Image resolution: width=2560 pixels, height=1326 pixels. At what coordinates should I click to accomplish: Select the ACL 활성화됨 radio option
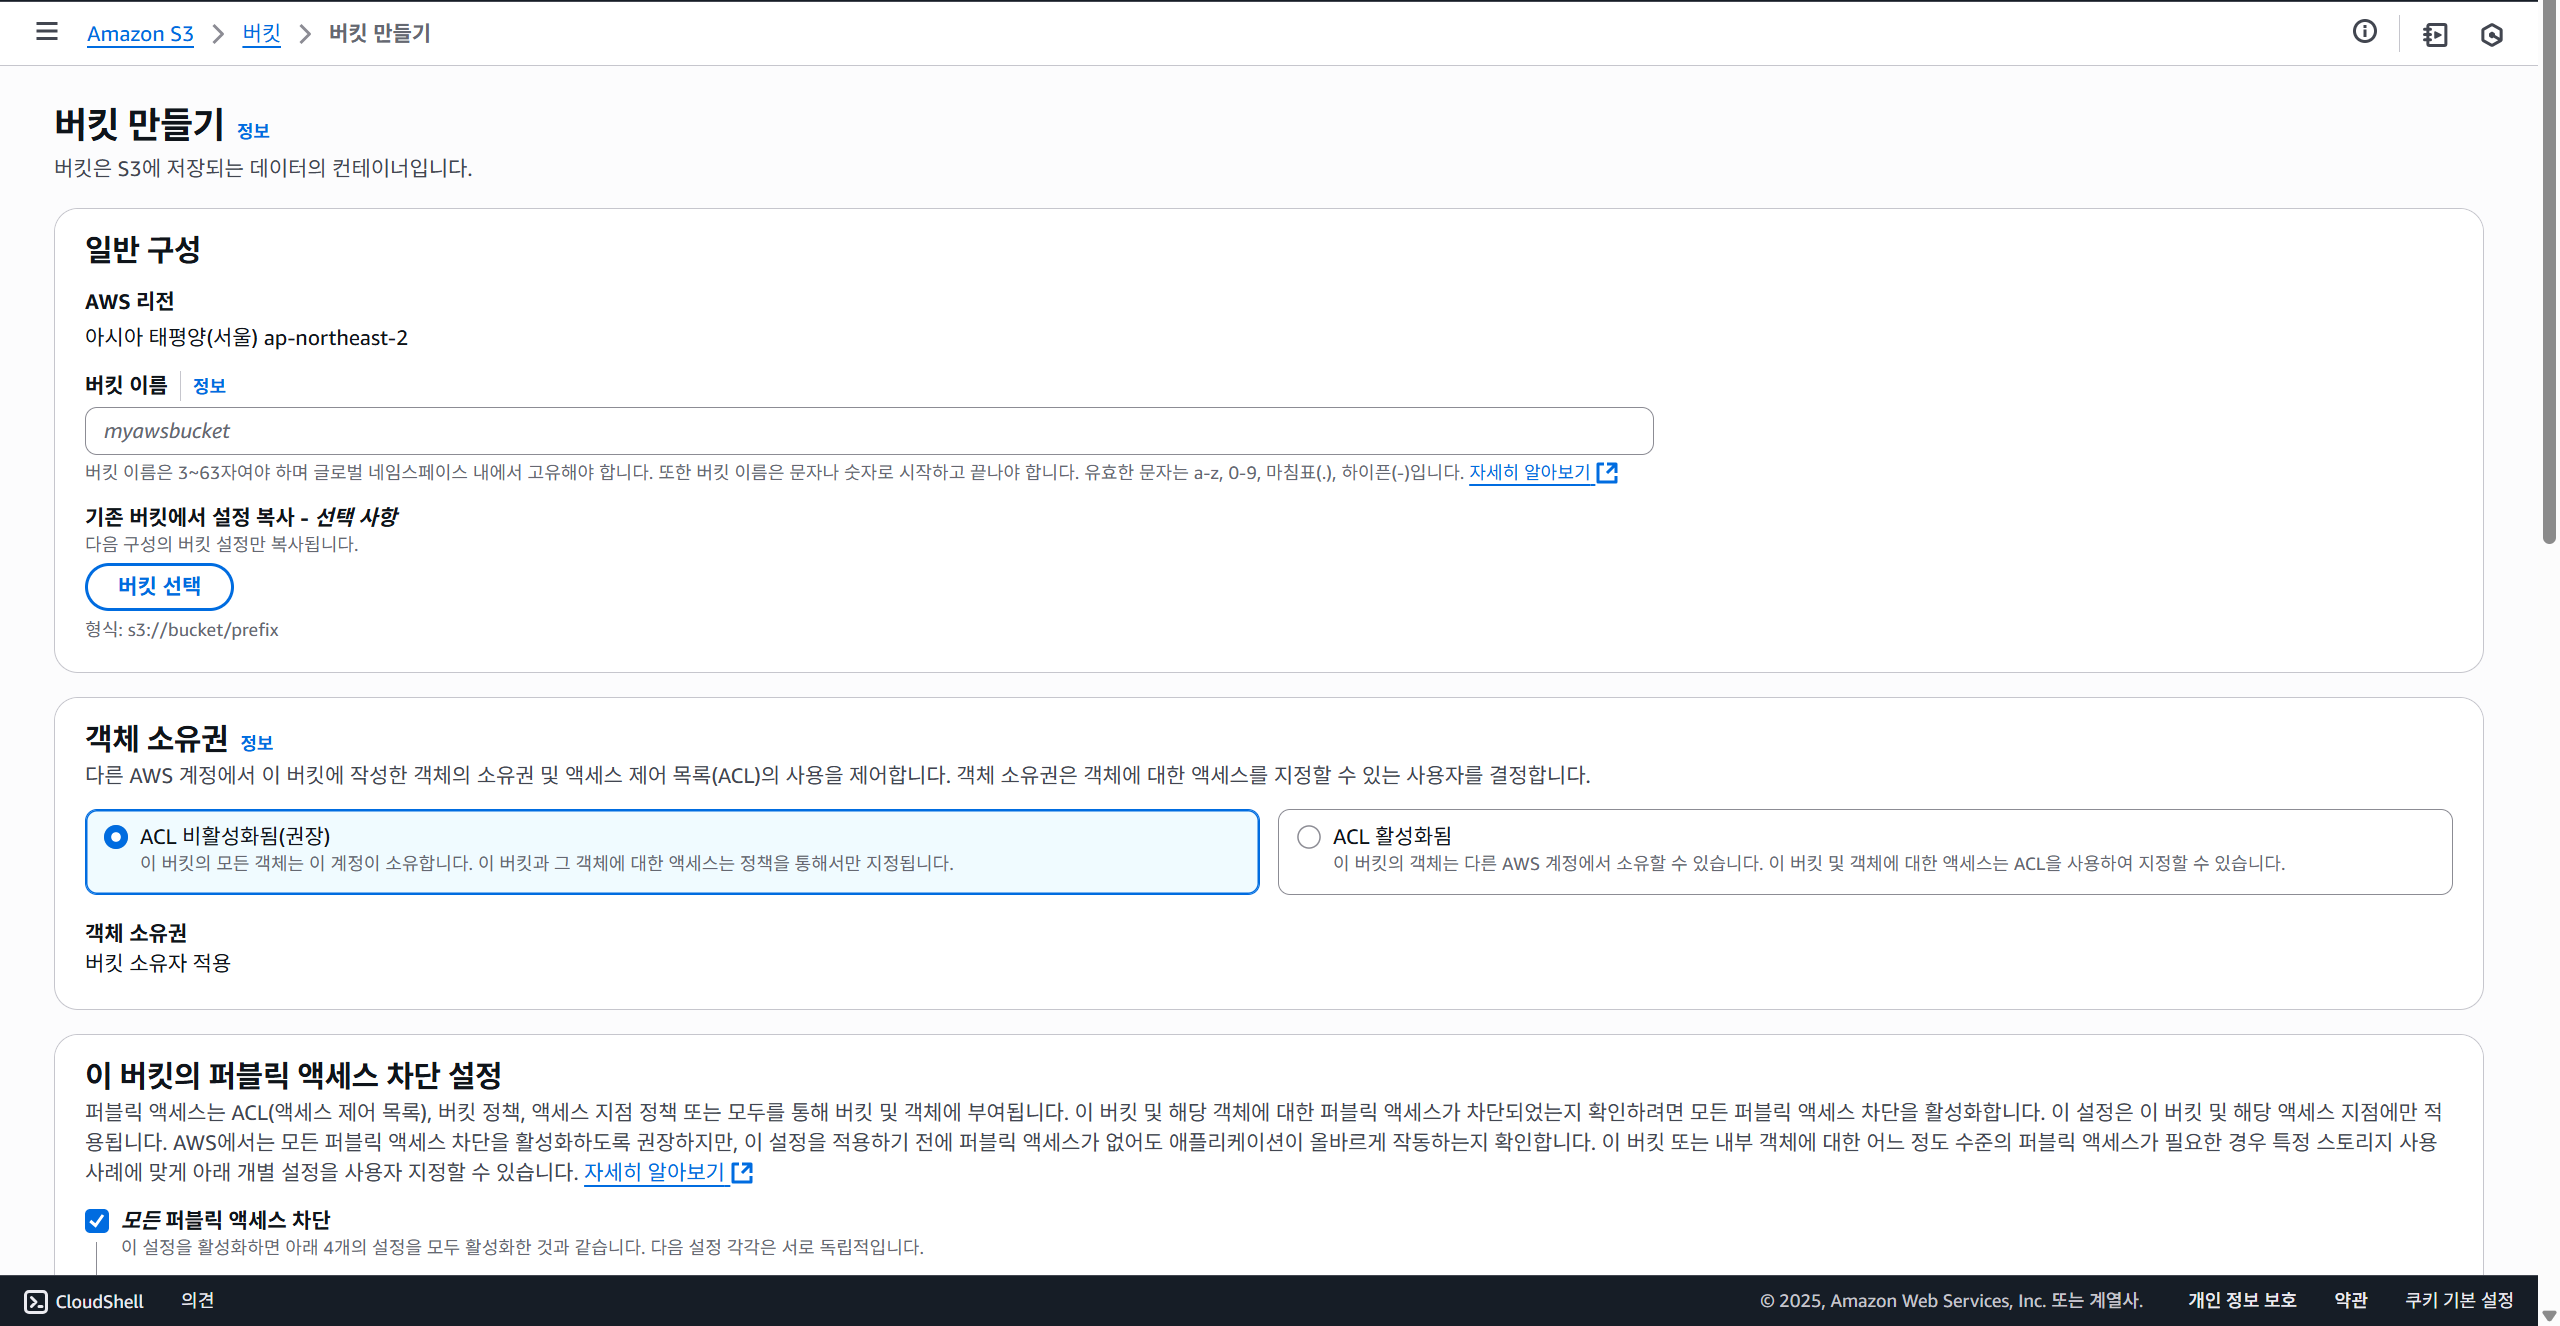point(1308,836)
